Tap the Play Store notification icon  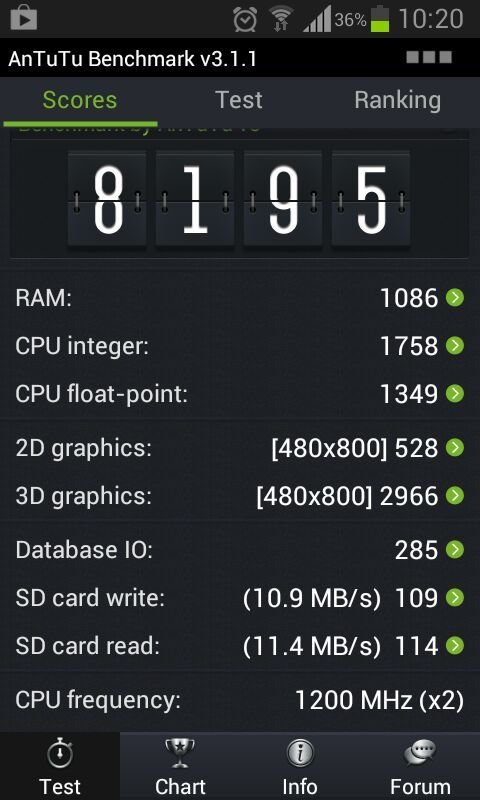tap(22, 19)
